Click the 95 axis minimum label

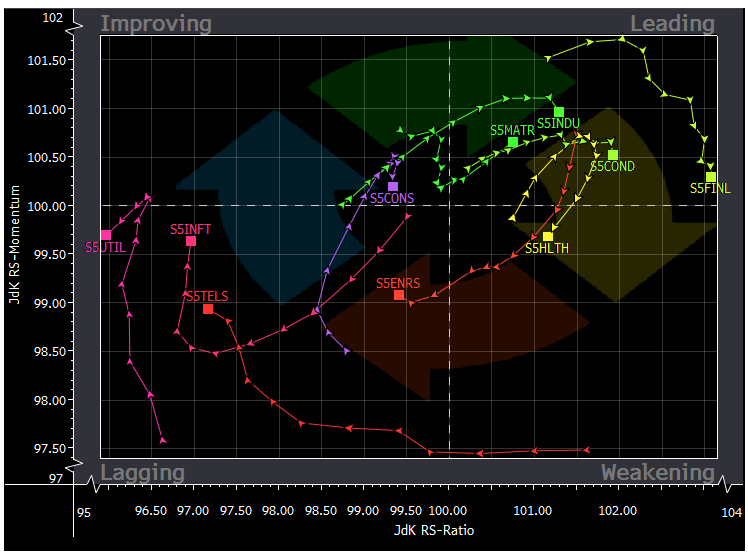pyautogui.click(x=83, y=513)
